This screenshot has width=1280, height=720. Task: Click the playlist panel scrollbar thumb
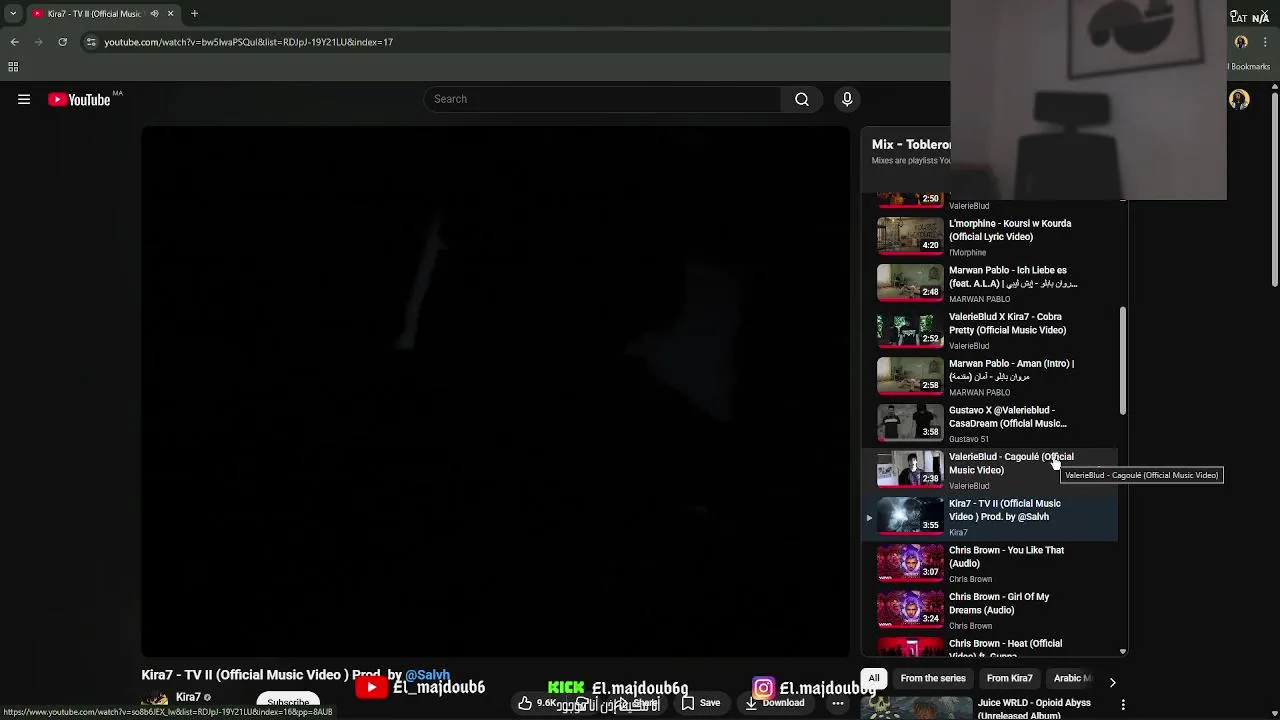click(1123, 361)
